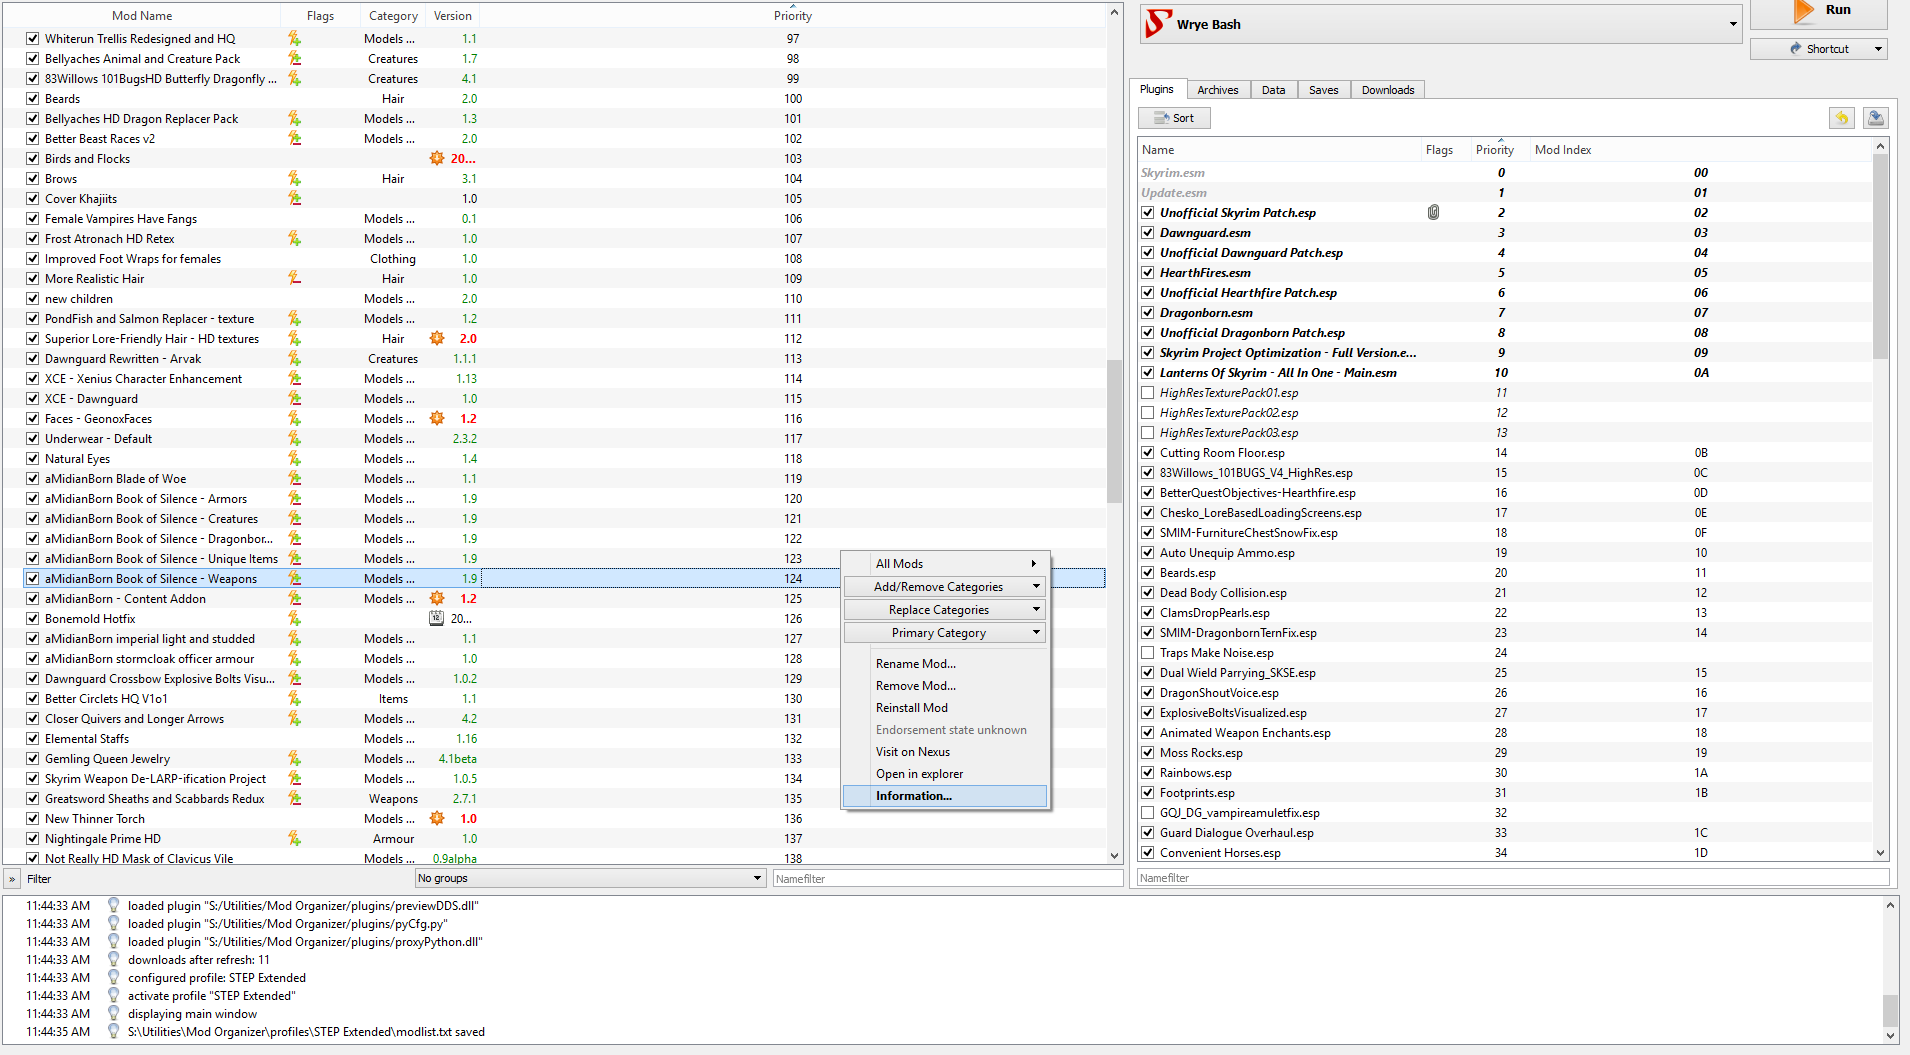
Task: Click the Shortcut button
Action: pos(1819,49)
